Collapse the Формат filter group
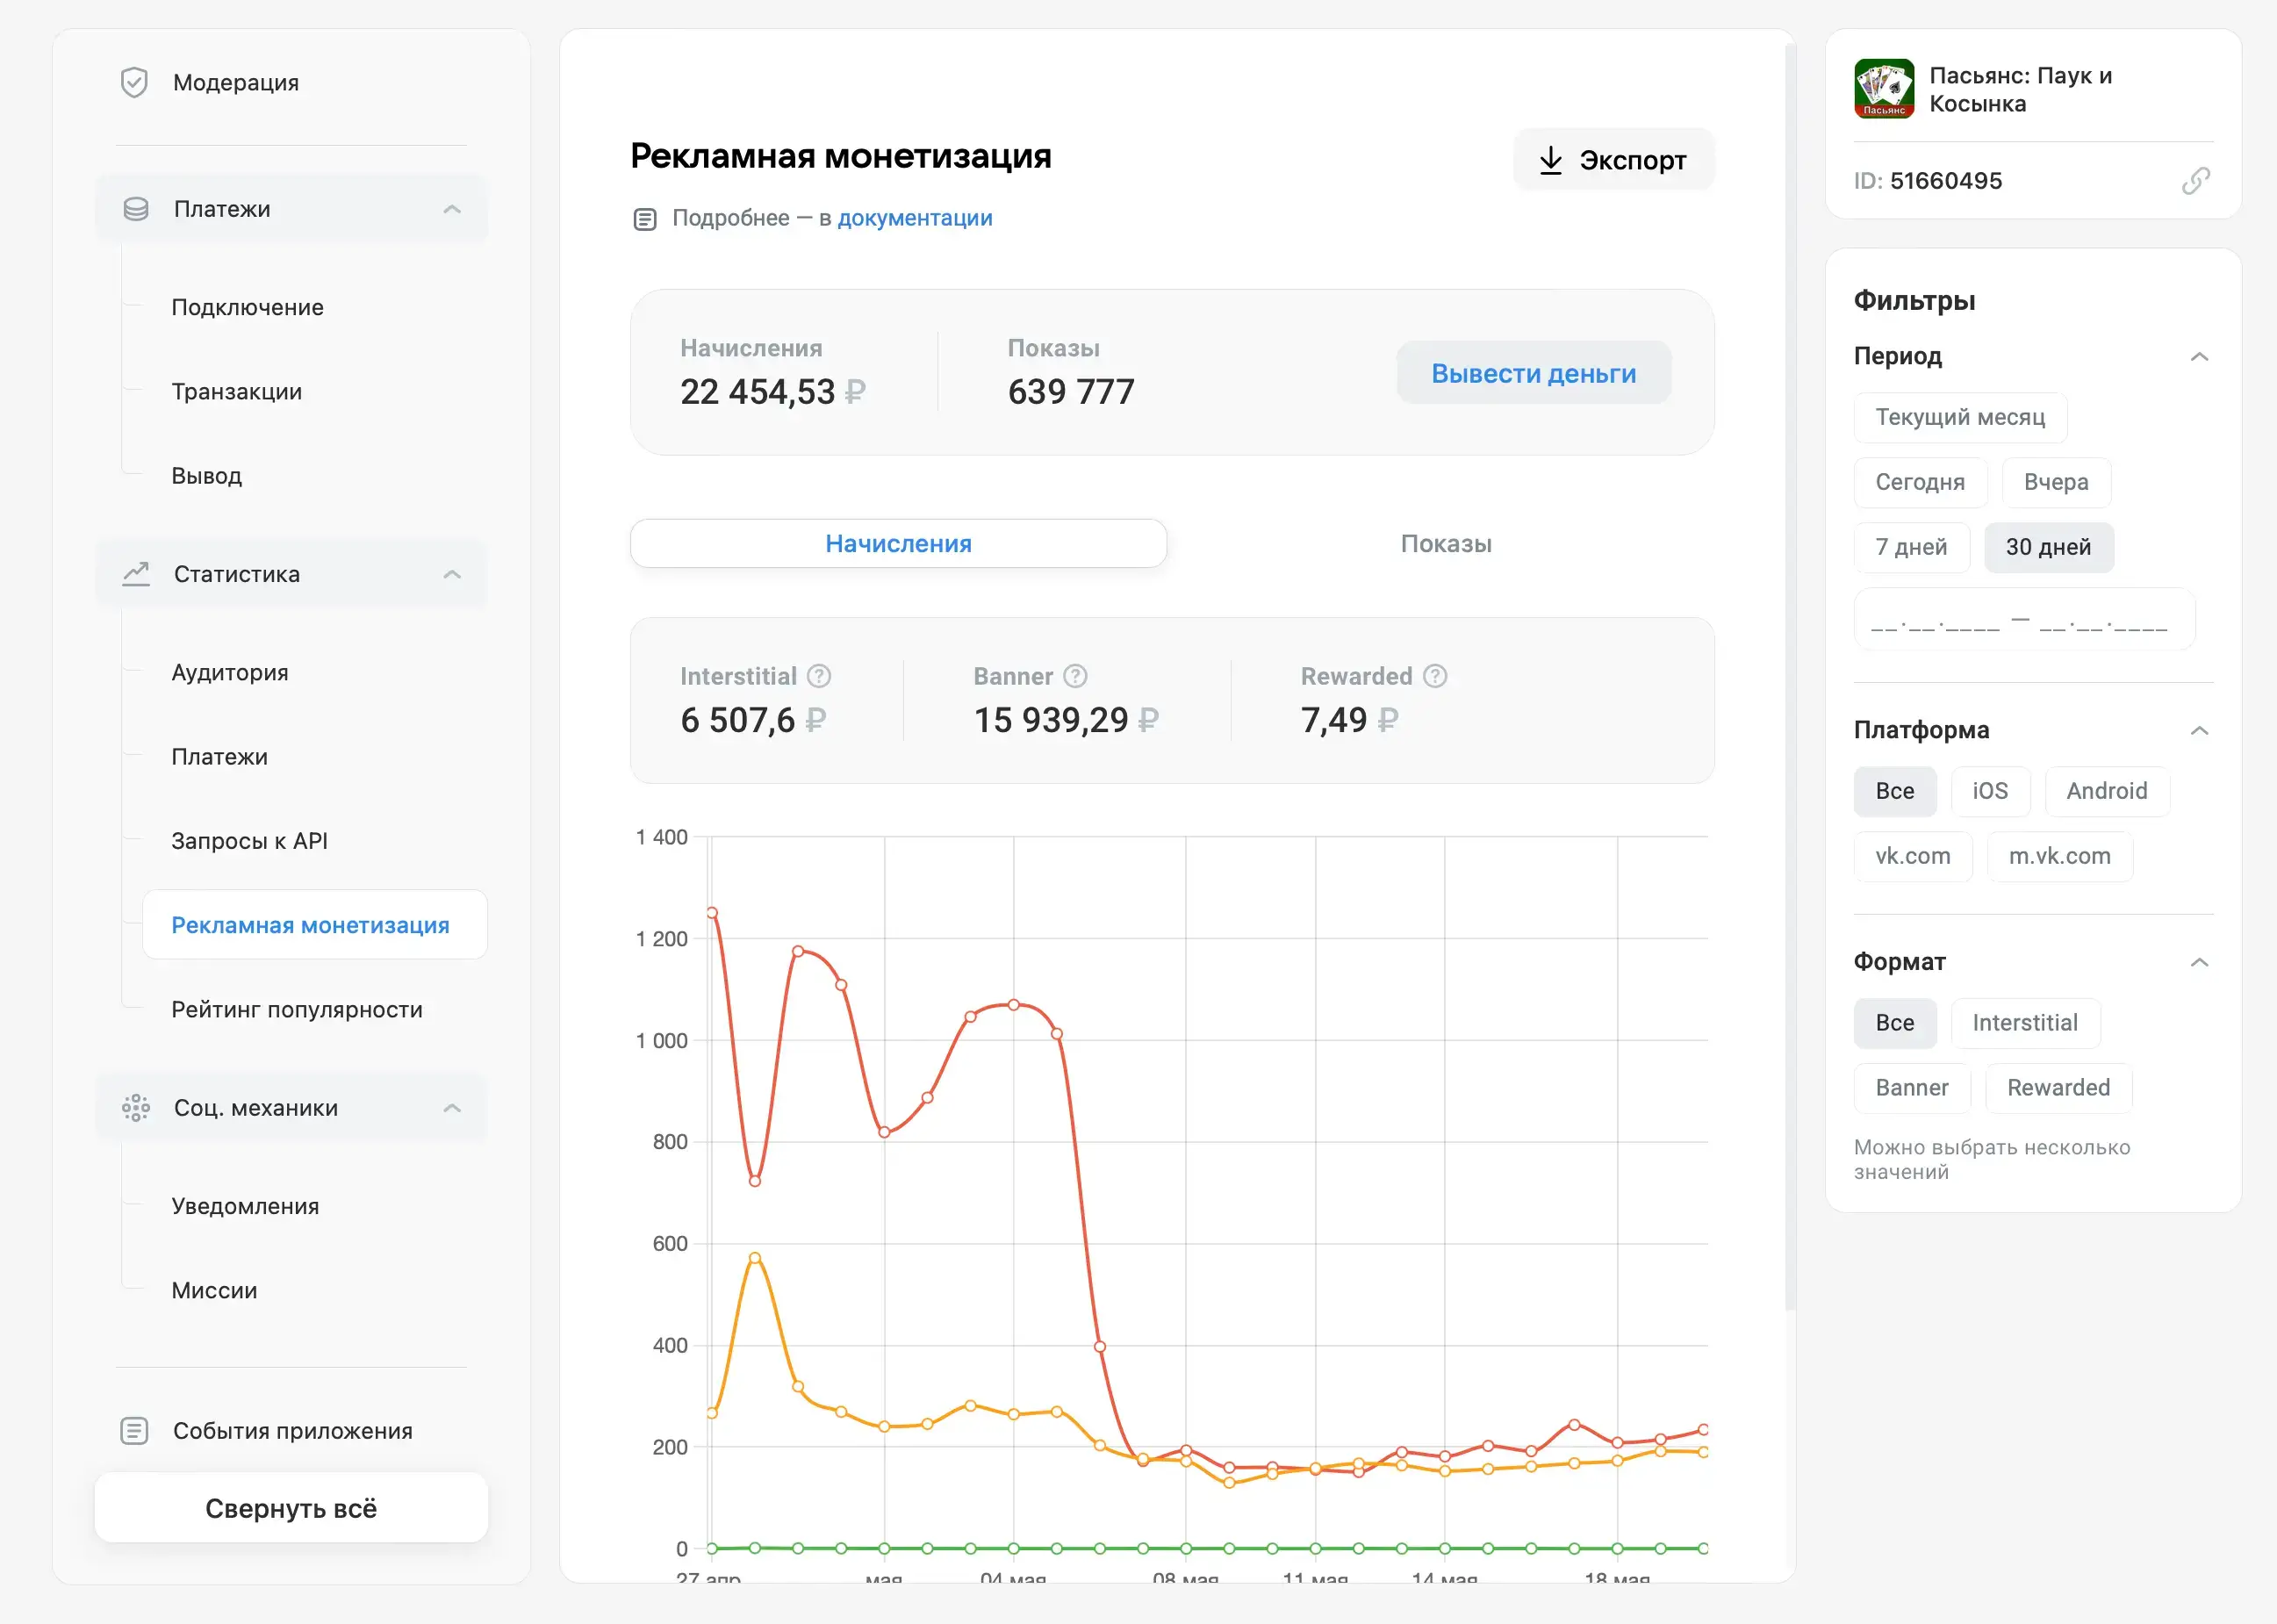 pos(2199,962)
